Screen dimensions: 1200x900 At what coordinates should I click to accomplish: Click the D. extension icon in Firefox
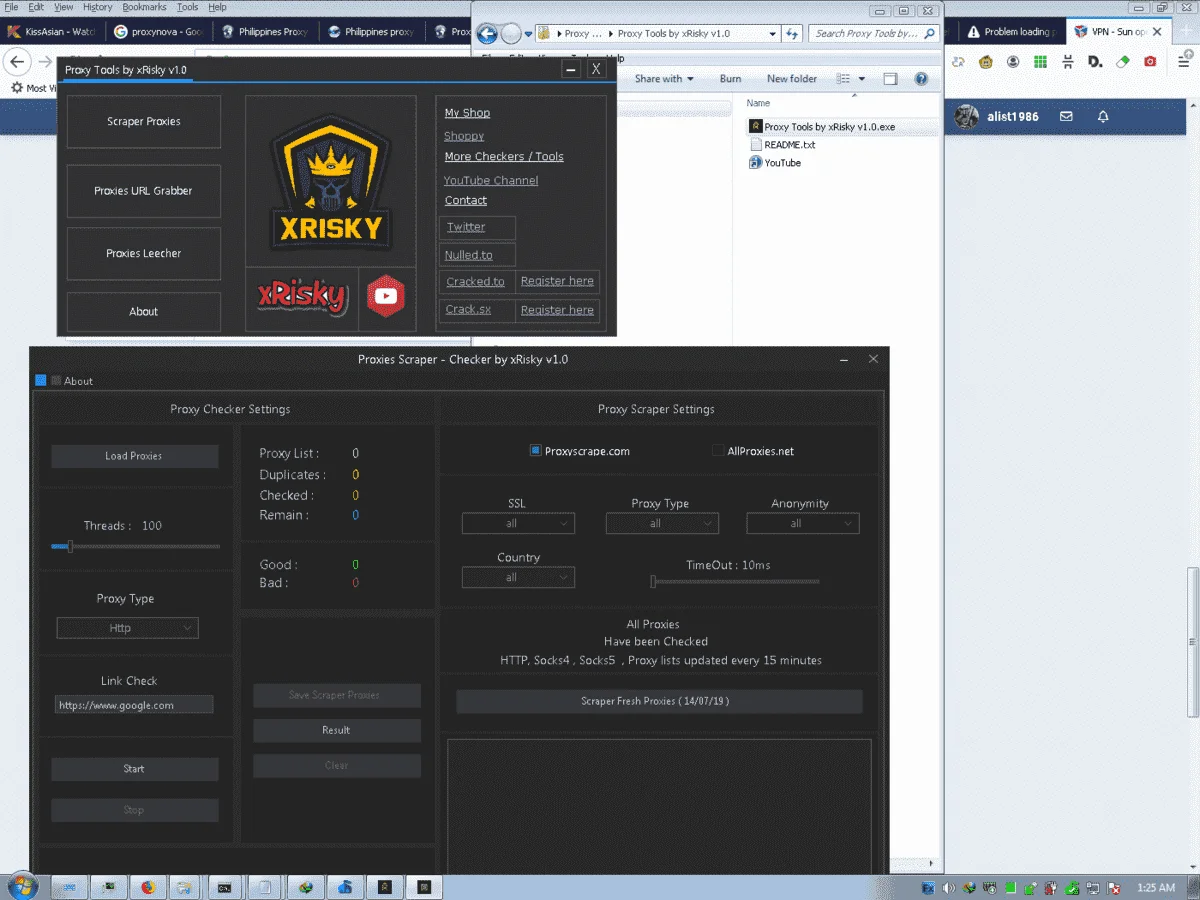[1095, 62]
